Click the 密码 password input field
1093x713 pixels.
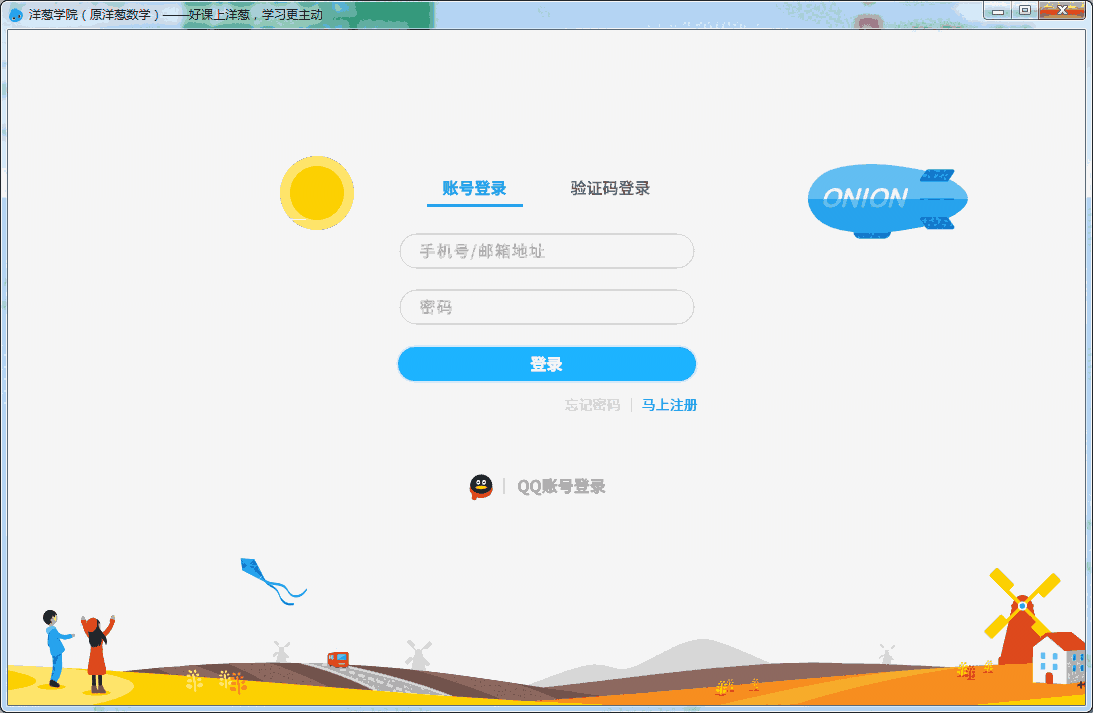tap(546, 307)
